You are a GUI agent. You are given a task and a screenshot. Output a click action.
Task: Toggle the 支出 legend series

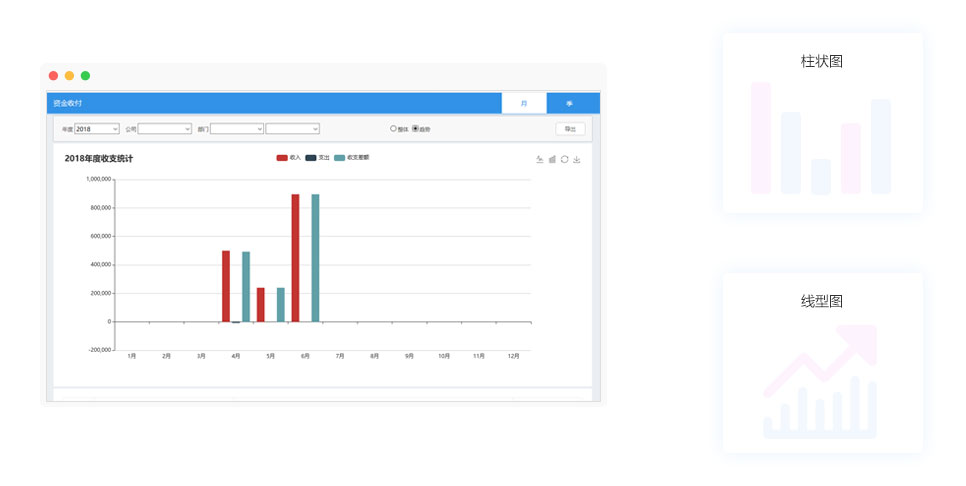[x=317, y=158]
